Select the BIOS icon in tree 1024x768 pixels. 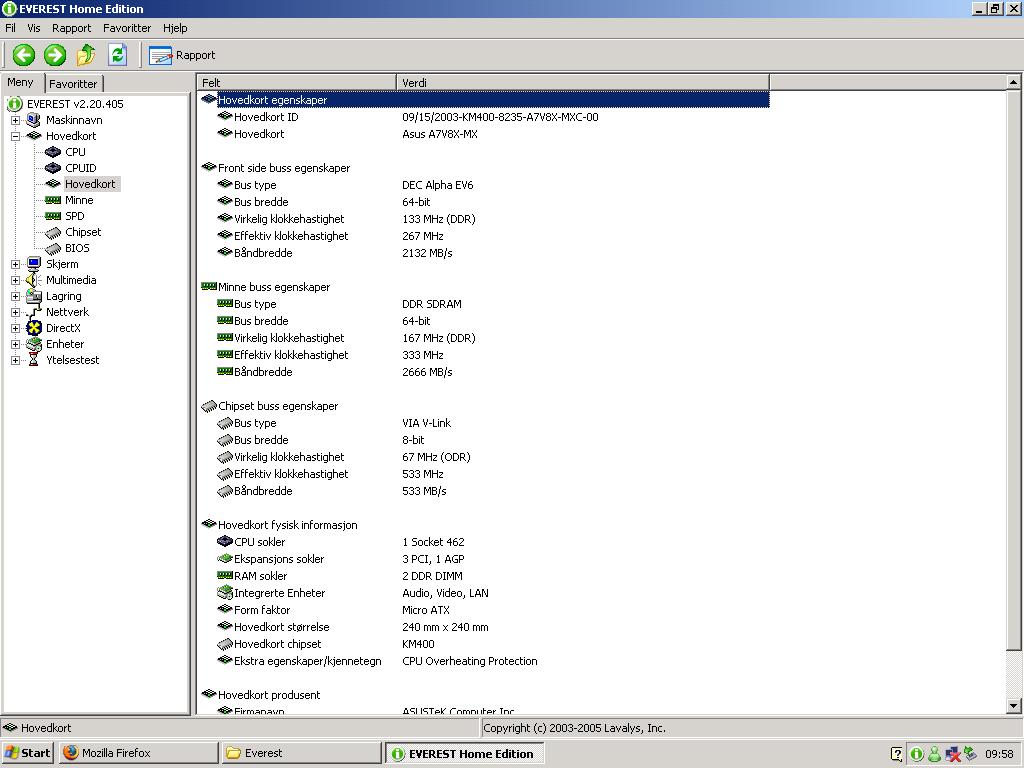point(53,248)
